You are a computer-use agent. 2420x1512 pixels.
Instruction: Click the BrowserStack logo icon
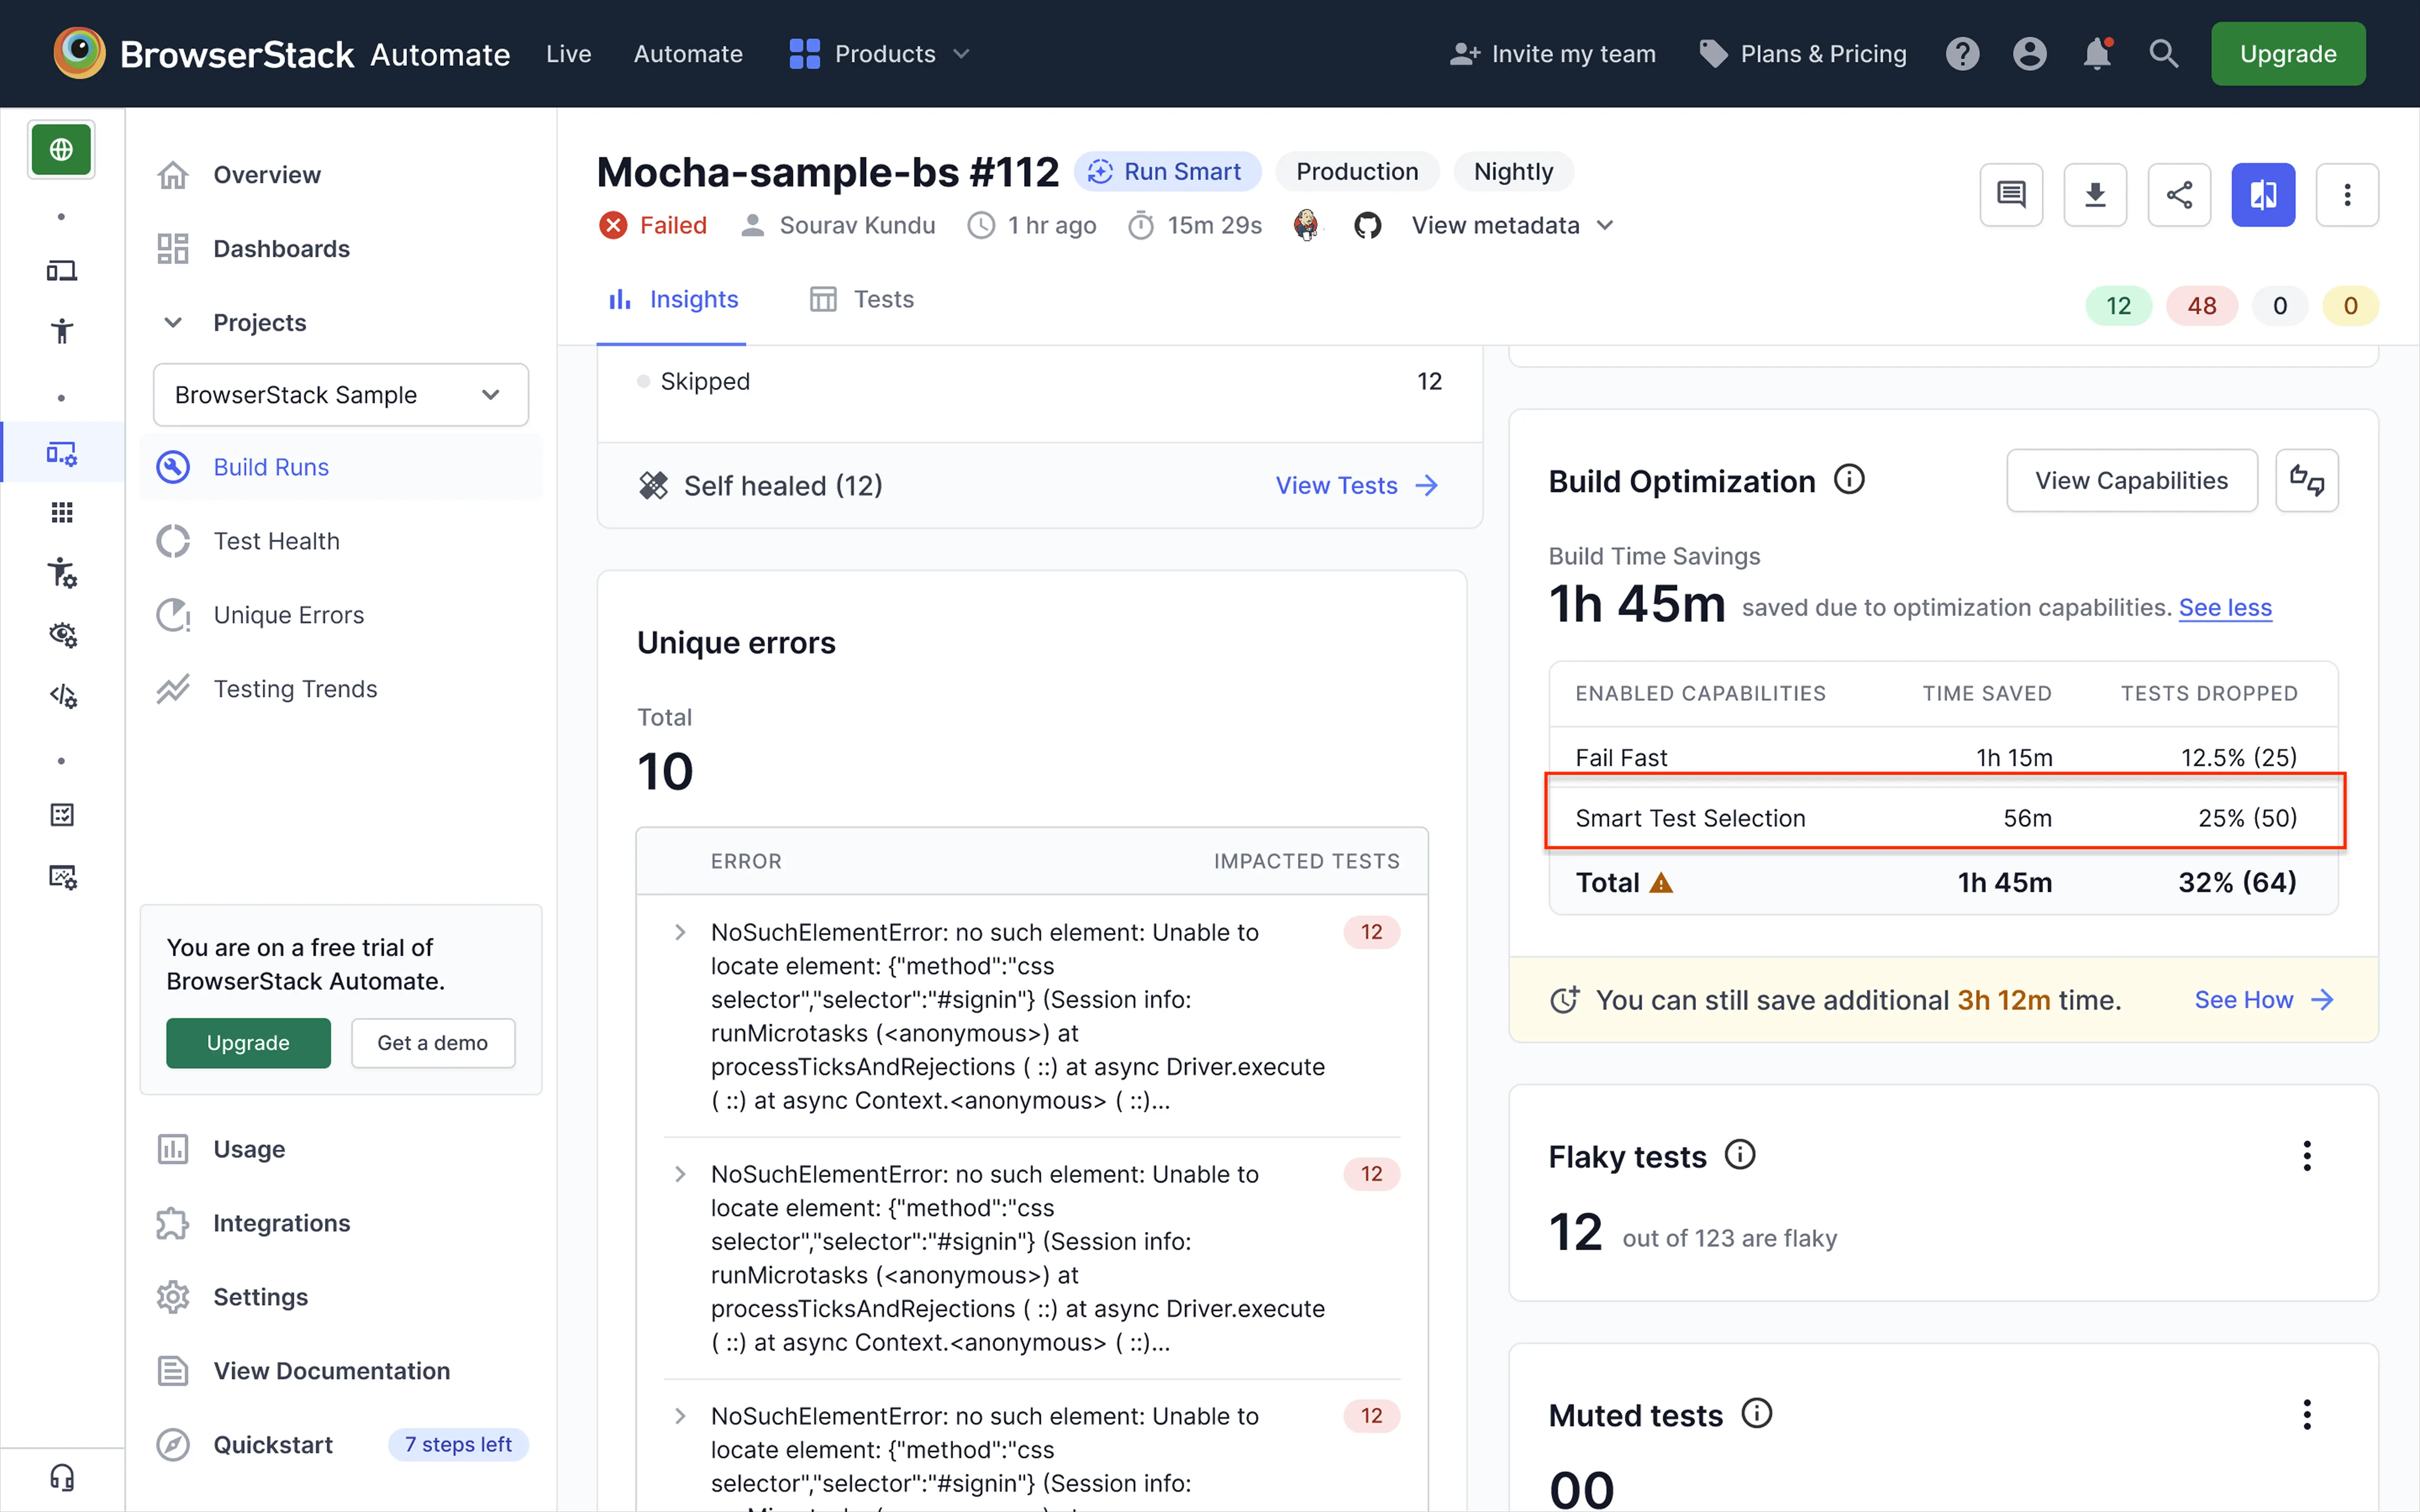pyautogui.click(x=79, y=53)
